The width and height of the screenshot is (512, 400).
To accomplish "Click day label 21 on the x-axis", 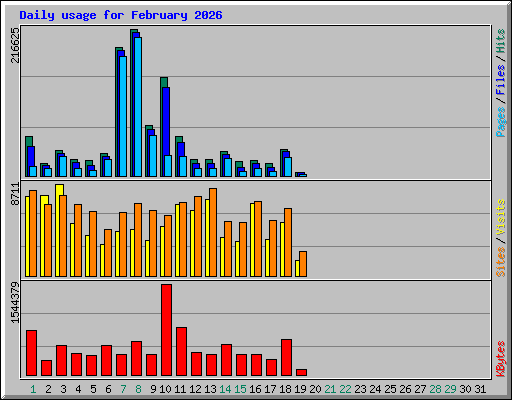I will pos(330,389).
